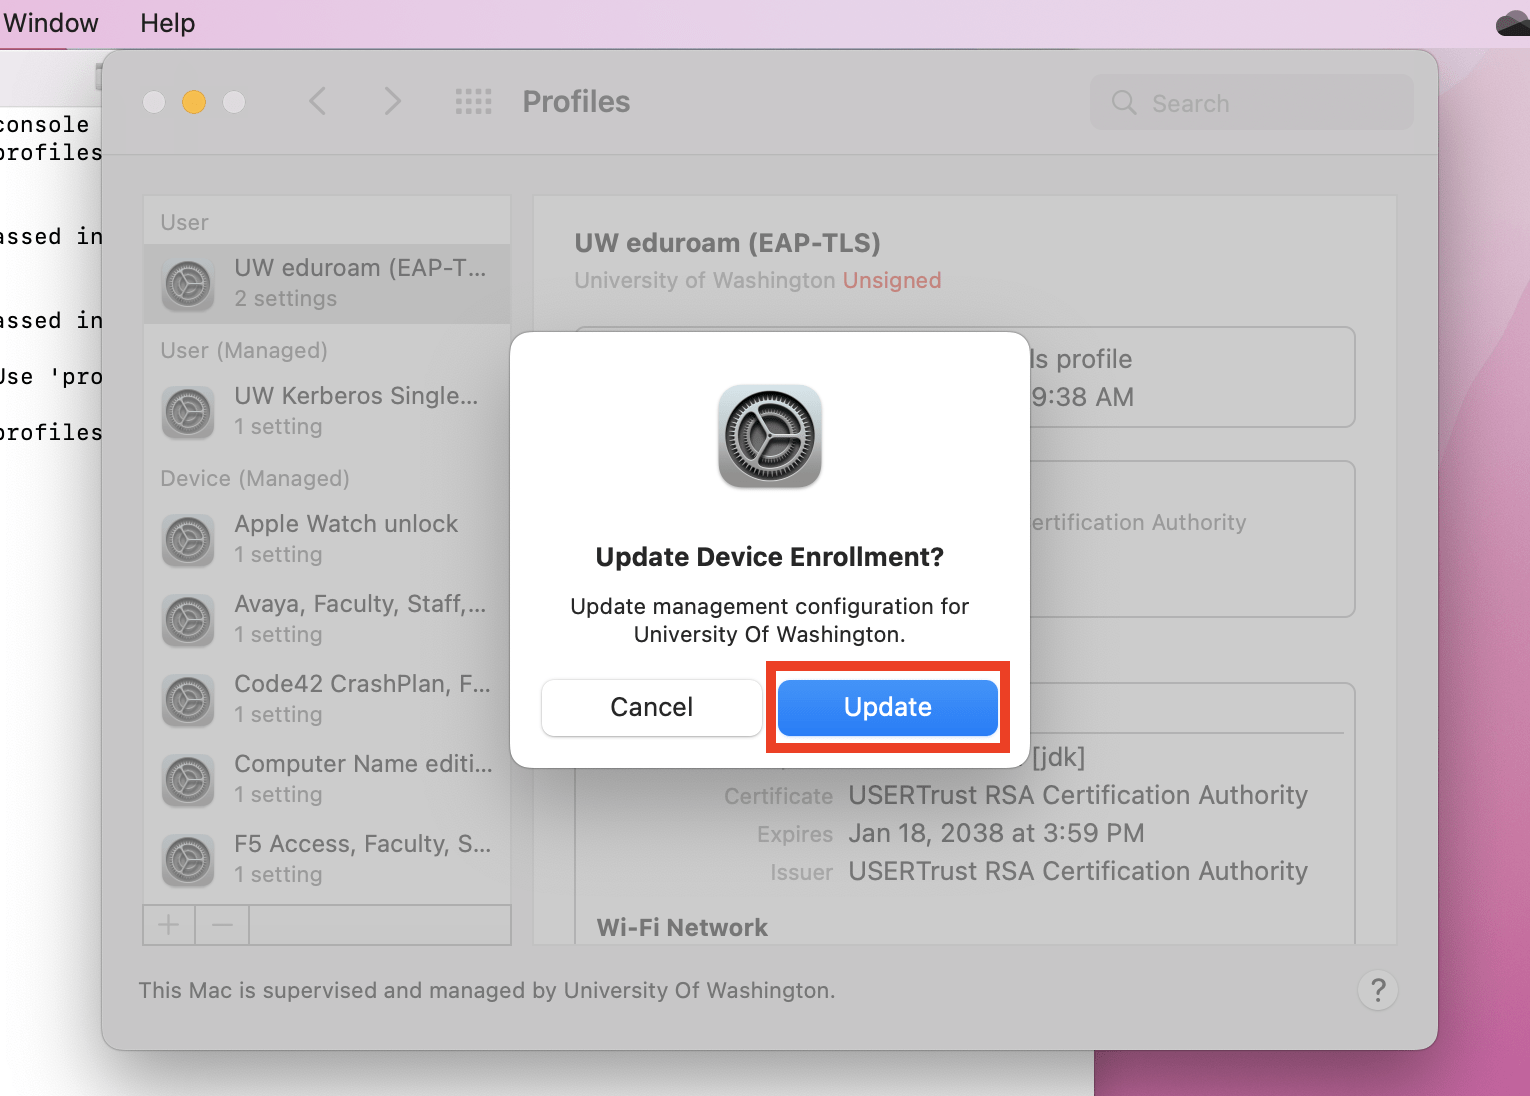Cancel the device enrollment dialog

[x=651, y=707]
